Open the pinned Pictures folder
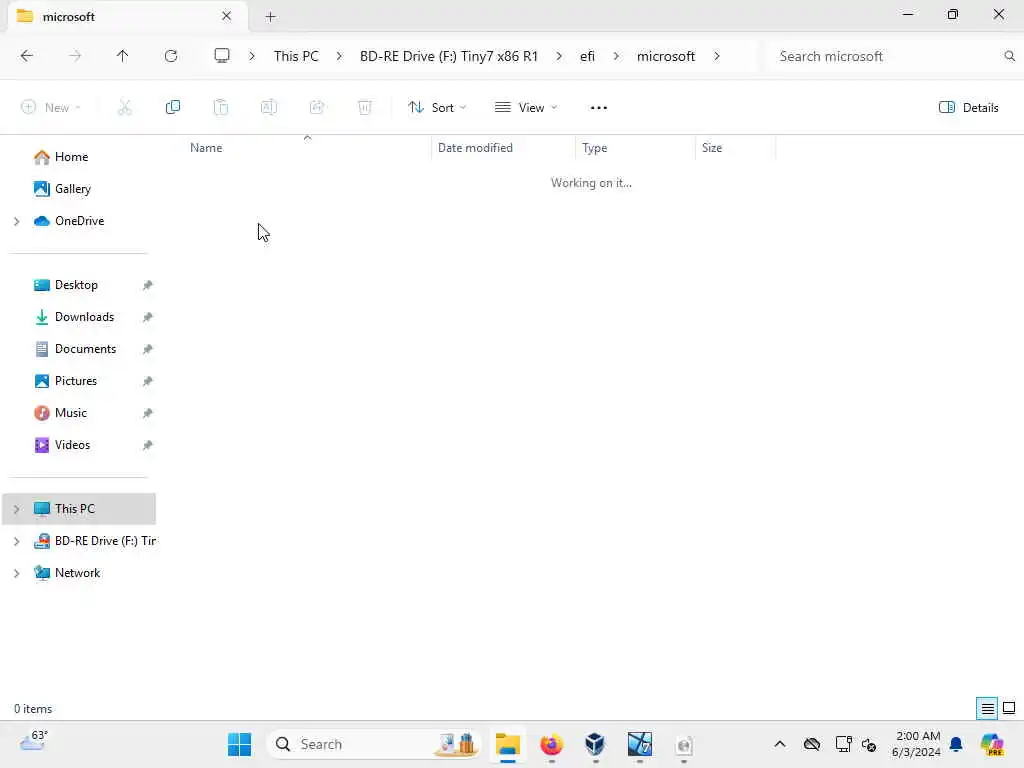 [x=76, y=381]
